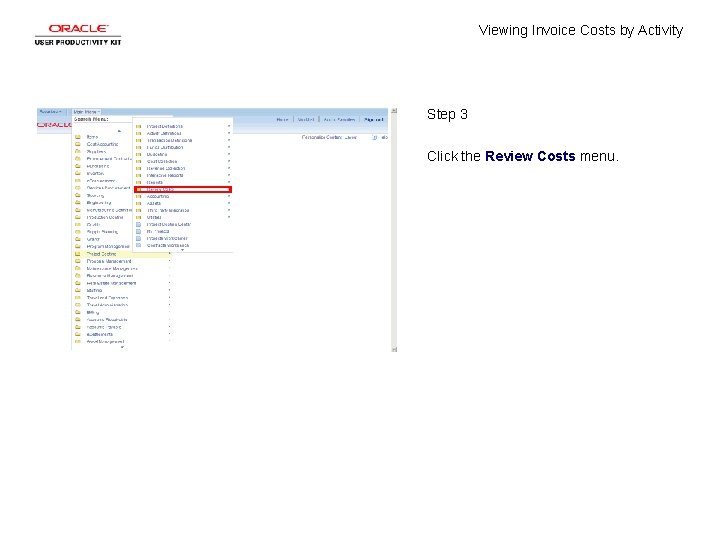Click the Review Costs menu
720x540 pixels.
tap(183, 190)
